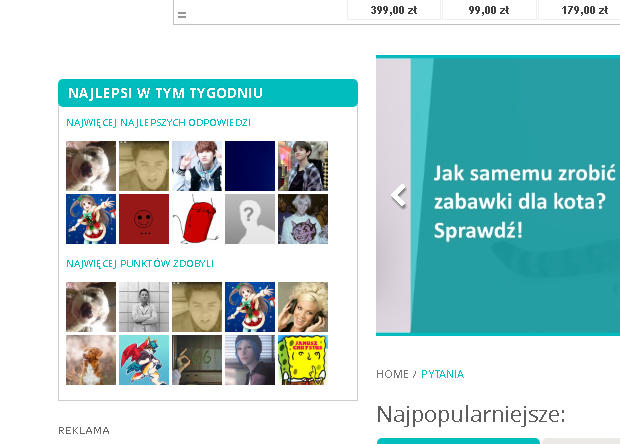Screen dimensions: 620x444
Task: Click the red cartoon creature avatar
Action: [x=197, y=219]
